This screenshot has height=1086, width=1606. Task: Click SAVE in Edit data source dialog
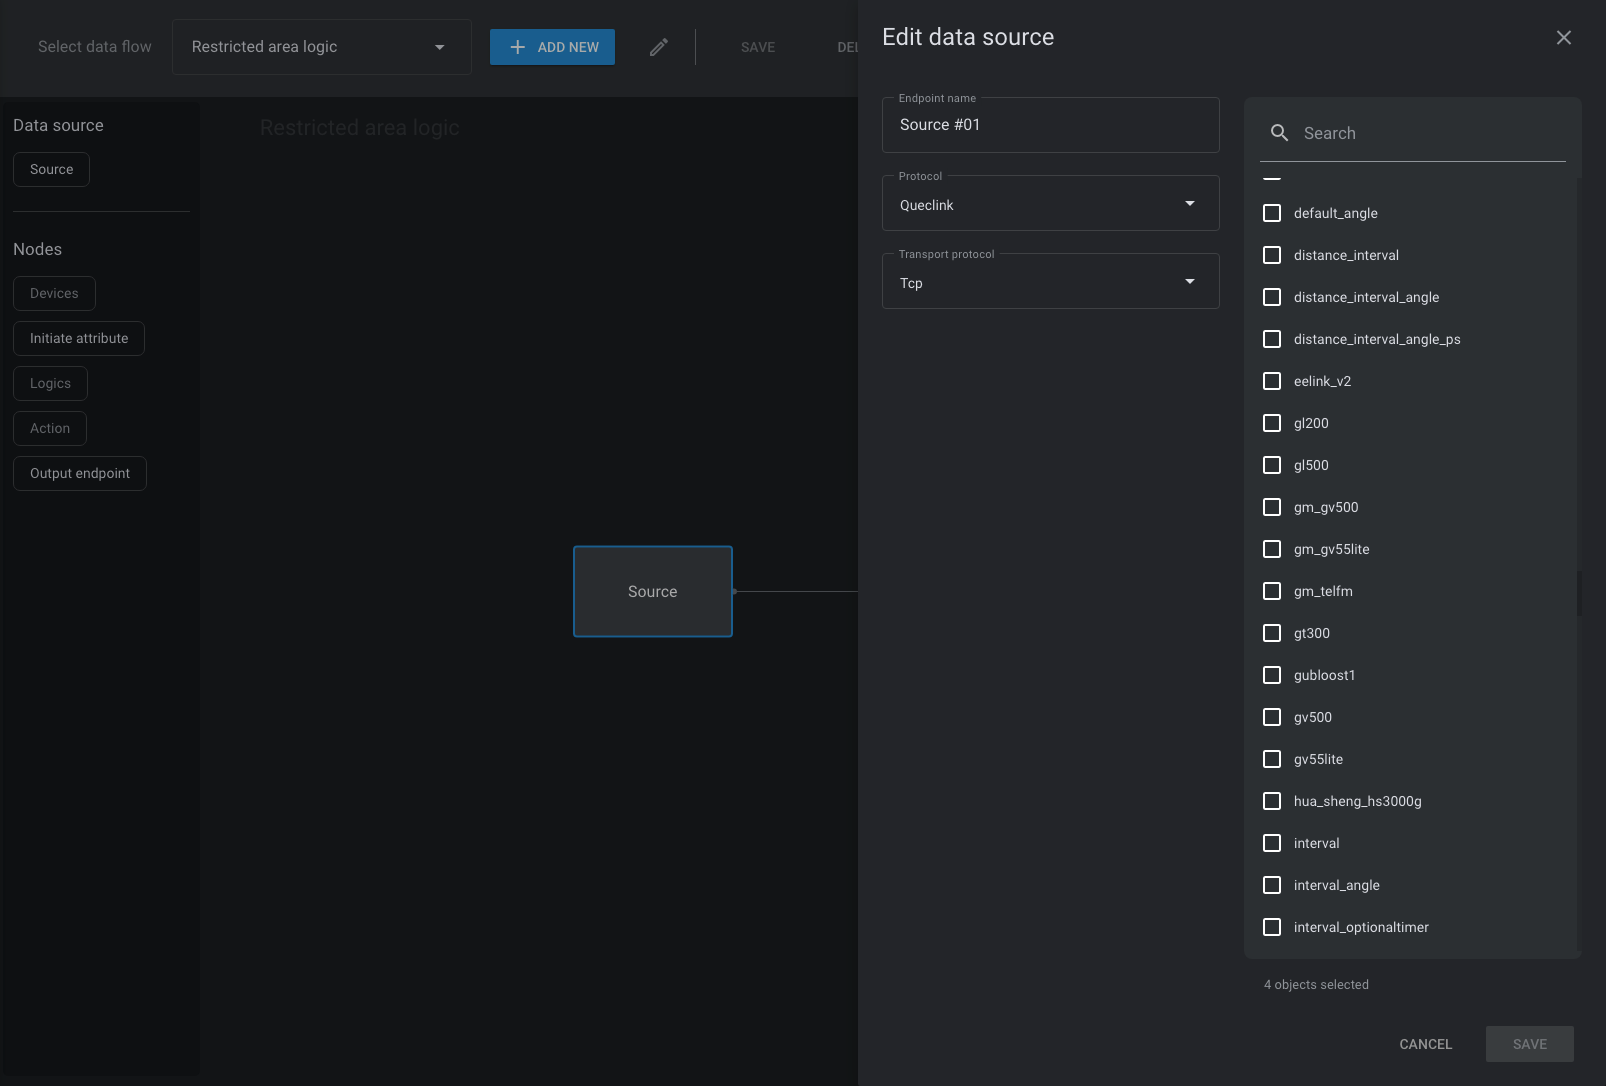pyautogui.click(x=1529, y=1044)
